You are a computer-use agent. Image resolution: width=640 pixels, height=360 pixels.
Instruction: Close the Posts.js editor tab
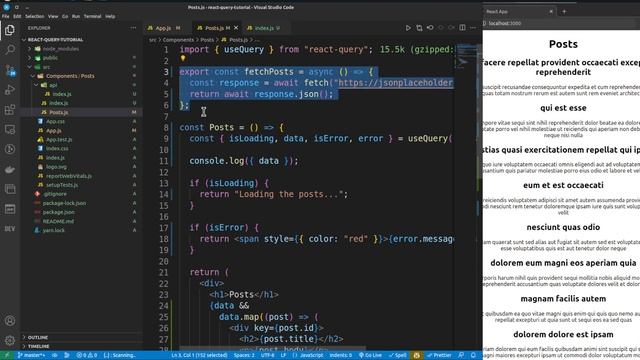click(x=236, y=28)
